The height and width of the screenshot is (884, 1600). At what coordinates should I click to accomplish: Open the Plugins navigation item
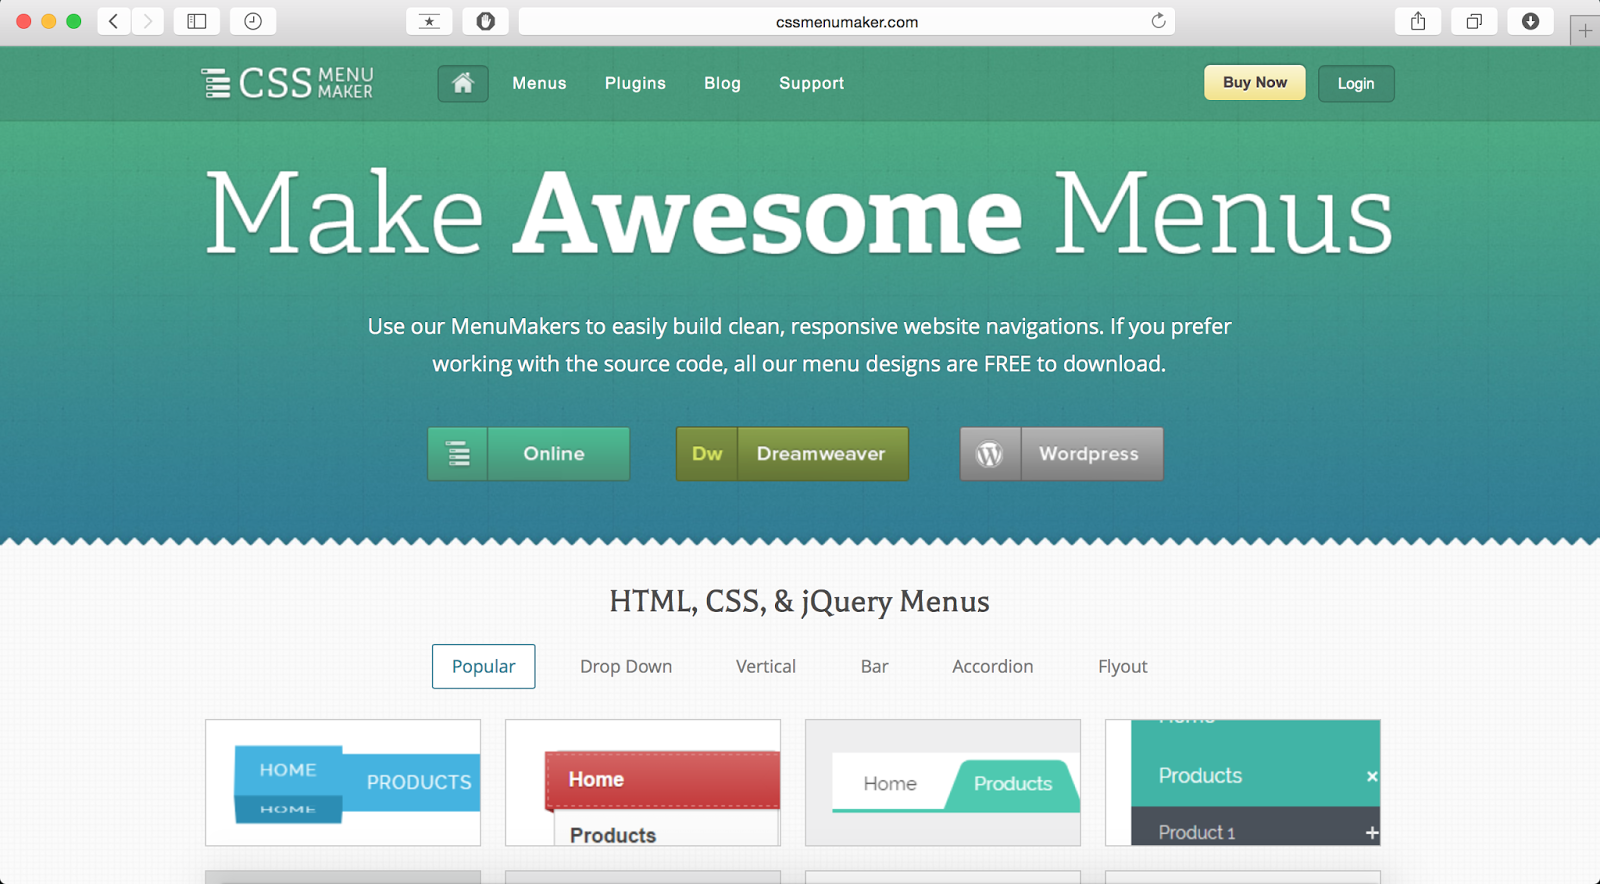(x=635, y=84)
